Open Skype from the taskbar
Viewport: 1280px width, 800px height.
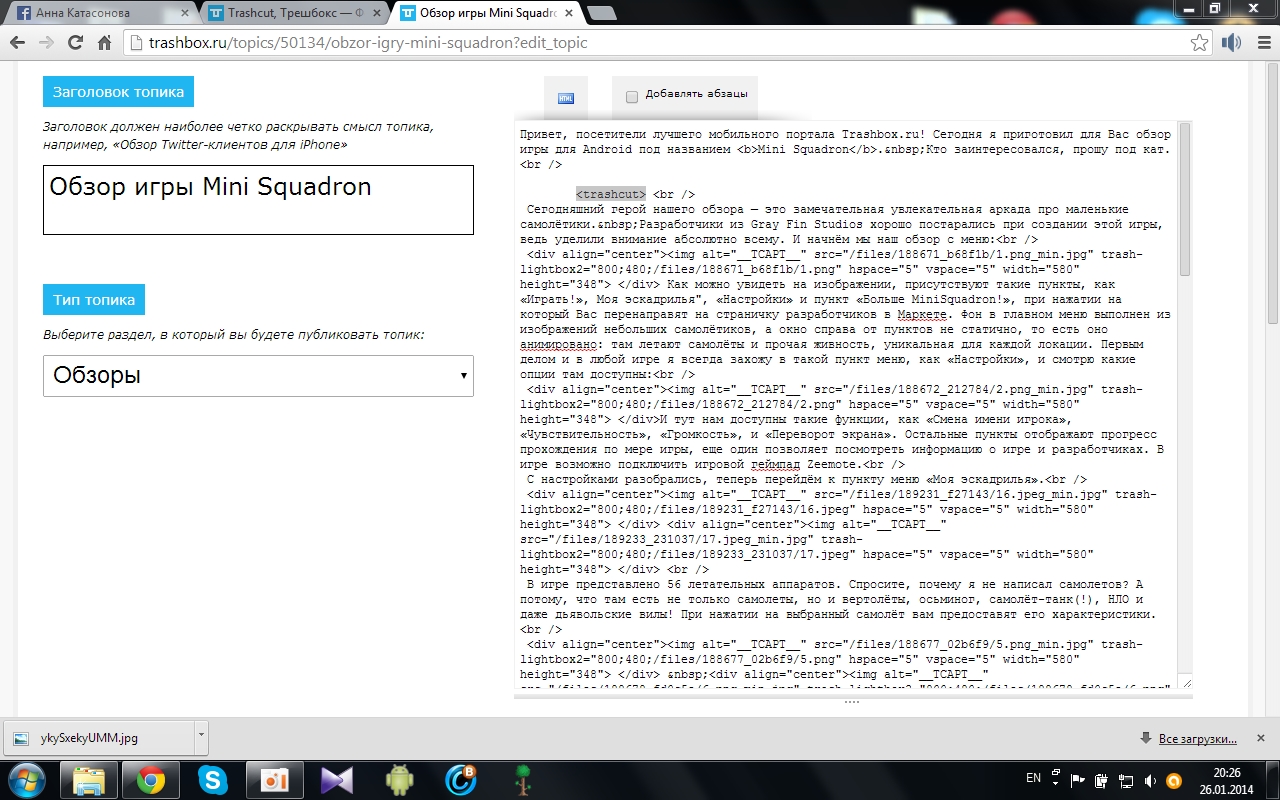click(213, 779)
